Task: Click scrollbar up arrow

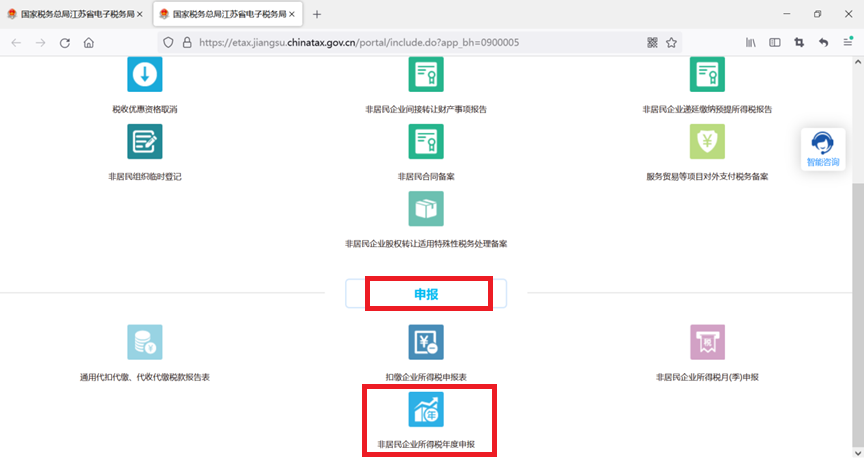Action: coord(858,62)
